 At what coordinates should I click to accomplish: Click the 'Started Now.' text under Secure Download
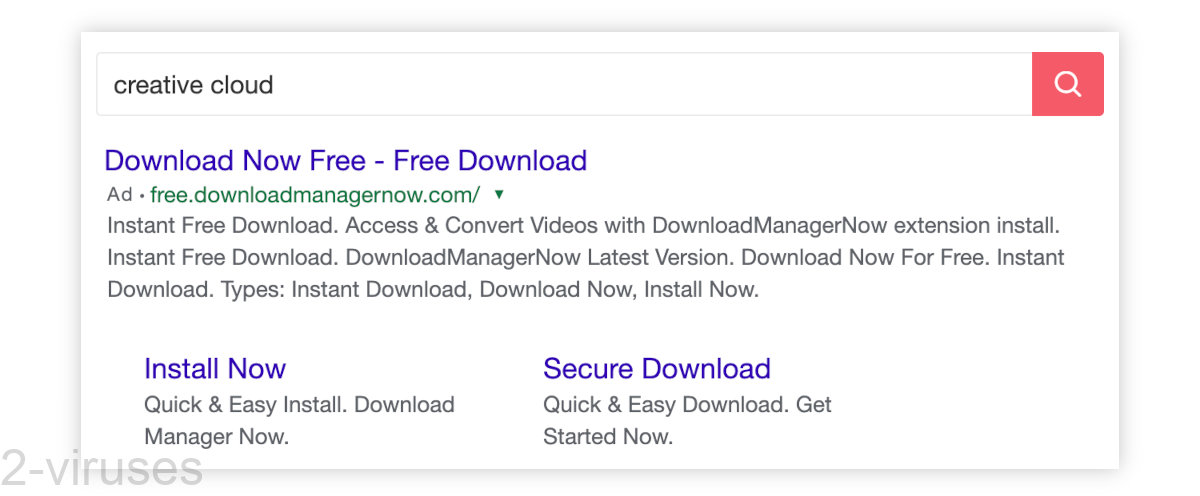click(x=608, y=437)
